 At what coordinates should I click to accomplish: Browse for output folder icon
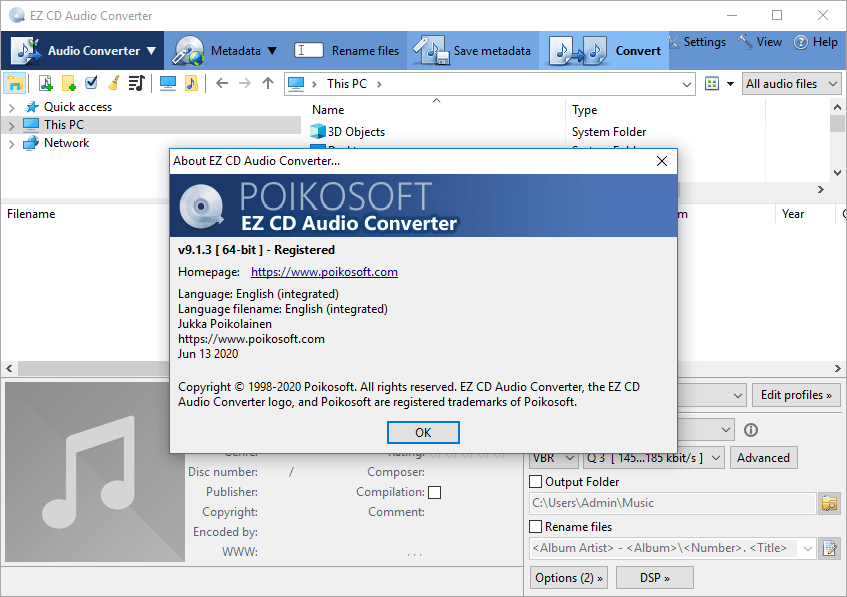click(x=829, y=504)
